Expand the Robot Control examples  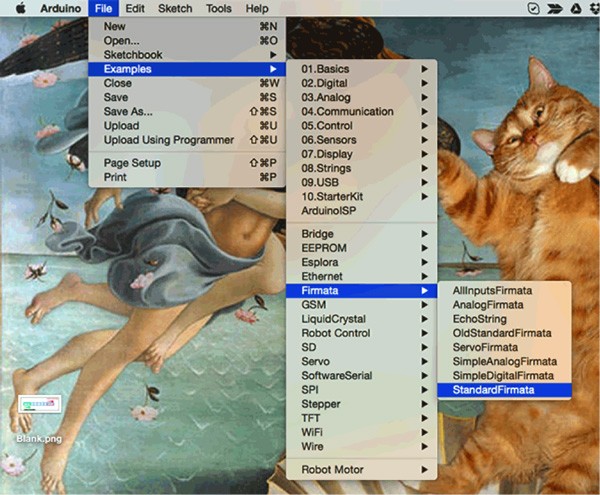tap(362, 333)
